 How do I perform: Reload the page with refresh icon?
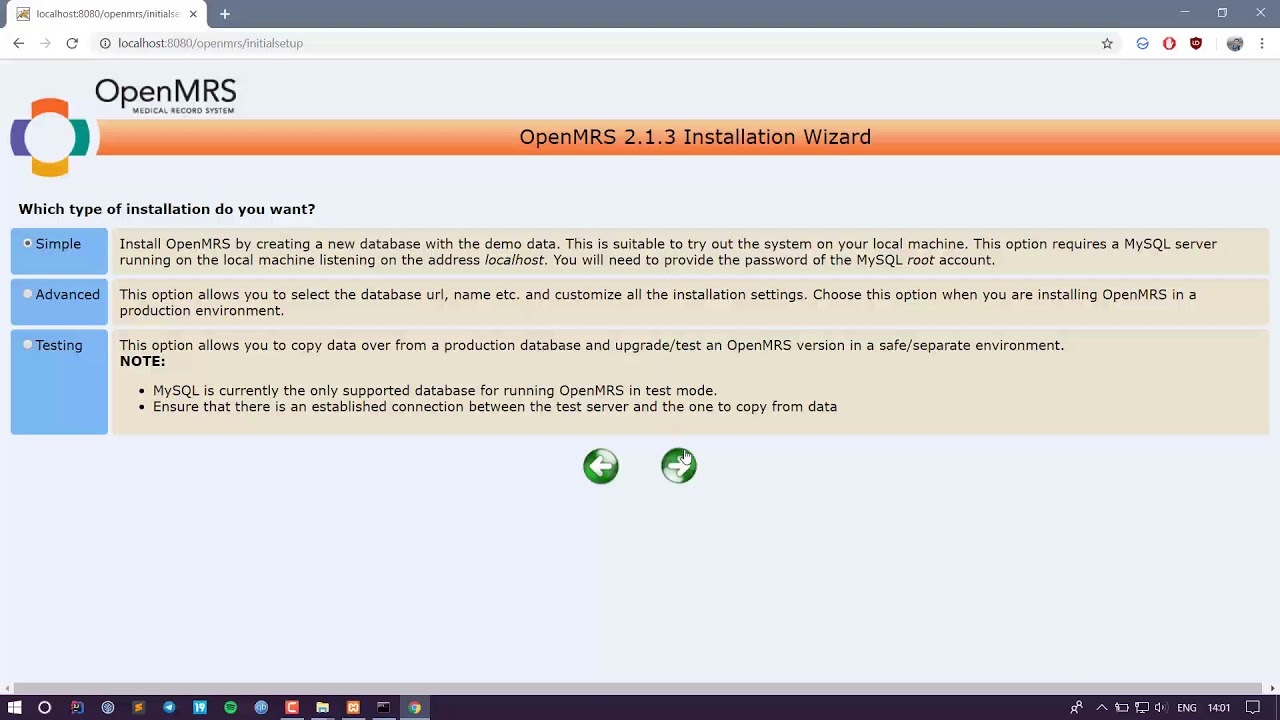coord(72,43)
